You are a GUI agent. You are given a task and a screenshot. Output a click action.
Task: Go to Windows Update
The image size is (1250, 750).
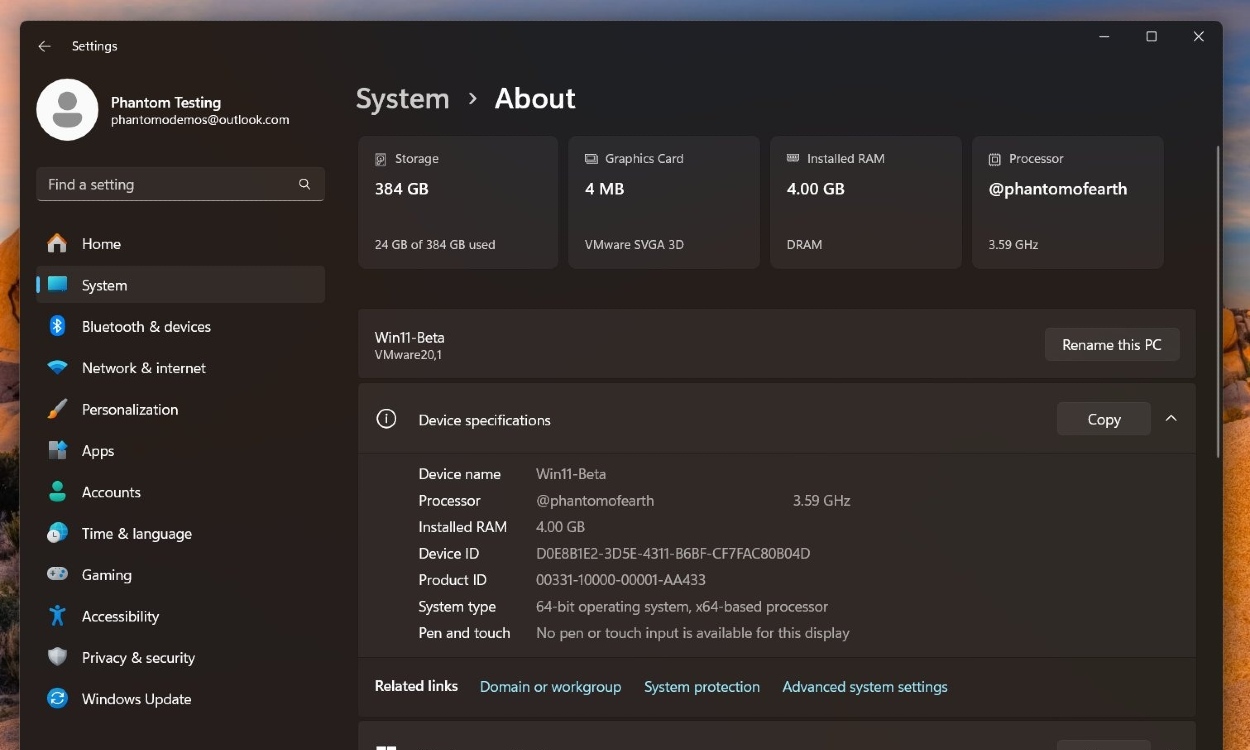click(x=136, y=698)
